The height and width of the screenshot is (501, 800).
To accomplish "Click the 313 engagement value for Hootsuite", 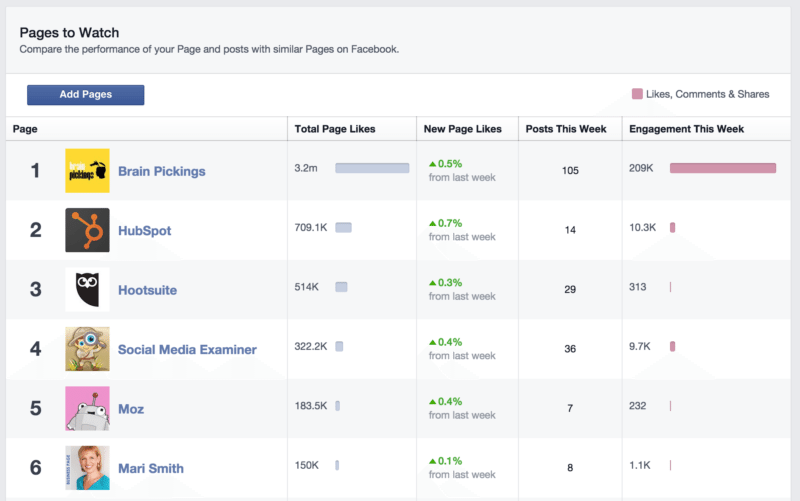I will pos(638,287).
